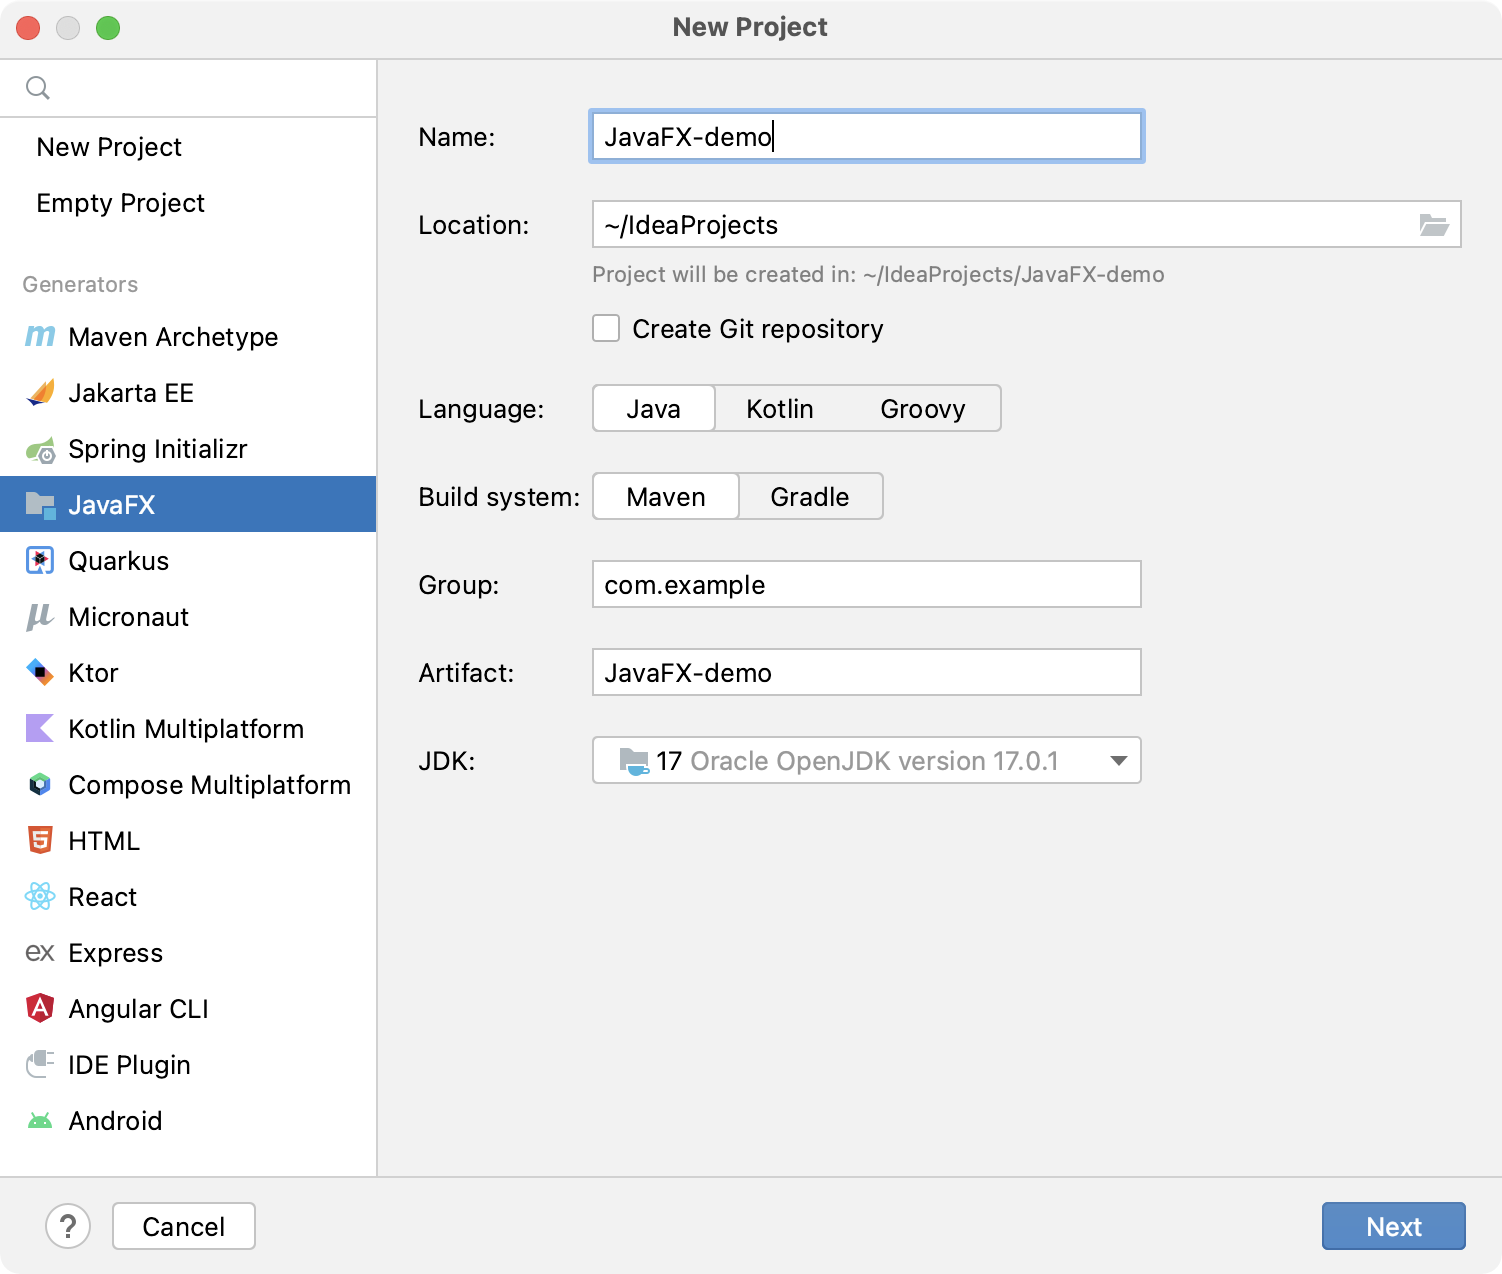This screenshot has height=1274, width=1502.
Task: Click the Android generator icon
Action: (39, 1120)
